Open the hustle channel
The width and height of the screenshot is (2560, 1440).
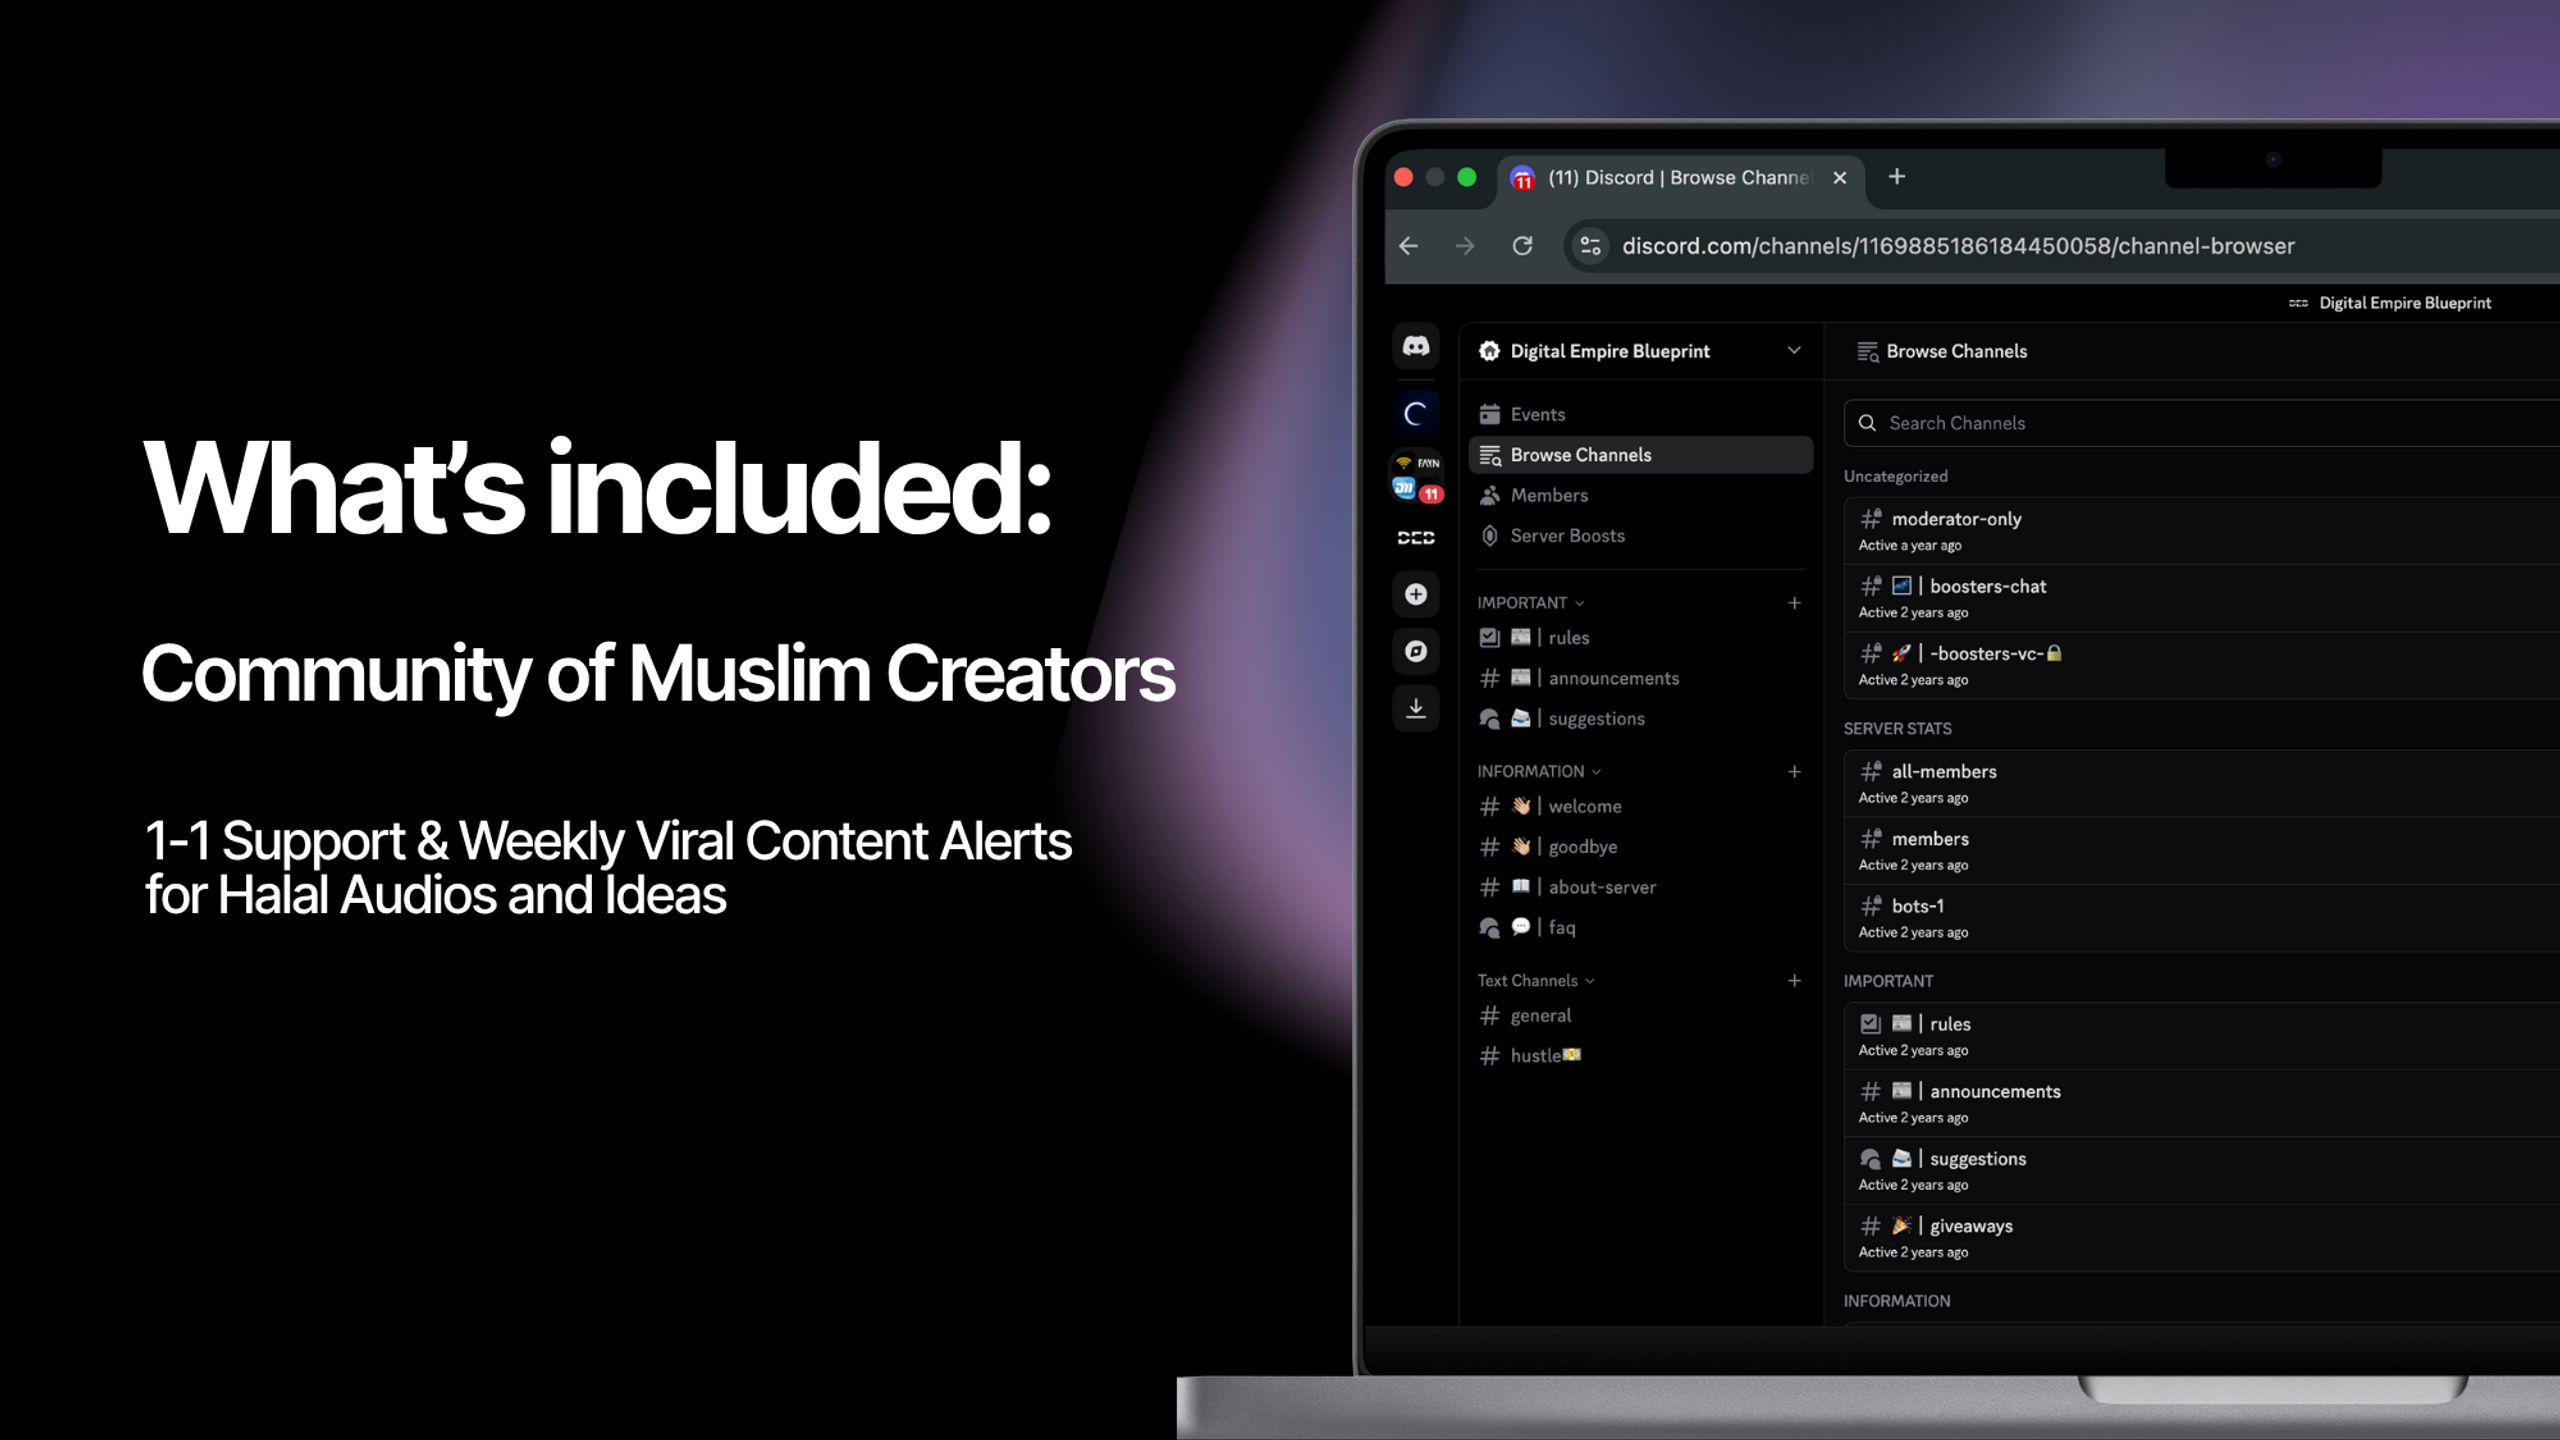(1640, 1056)
